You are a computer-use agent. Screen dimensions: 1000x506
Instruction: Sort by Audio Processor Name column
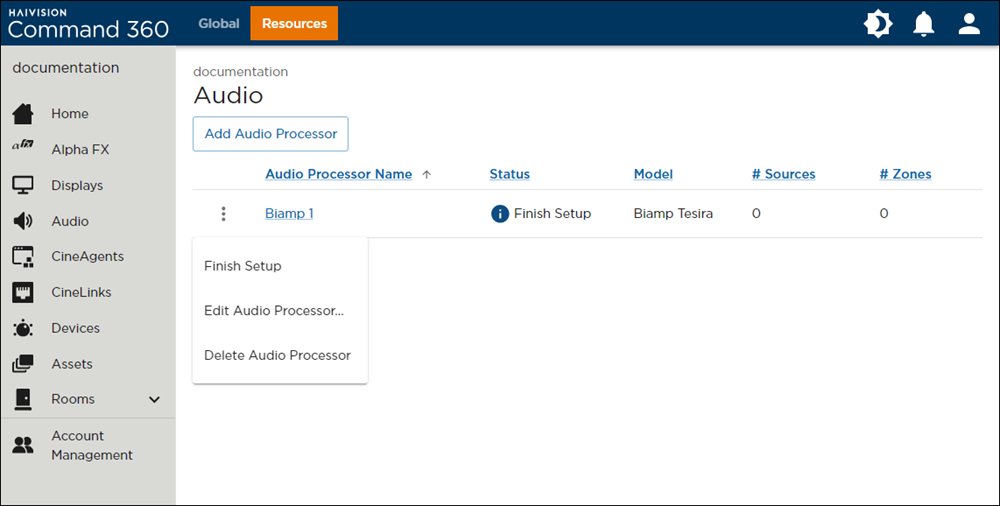point(338,174)
